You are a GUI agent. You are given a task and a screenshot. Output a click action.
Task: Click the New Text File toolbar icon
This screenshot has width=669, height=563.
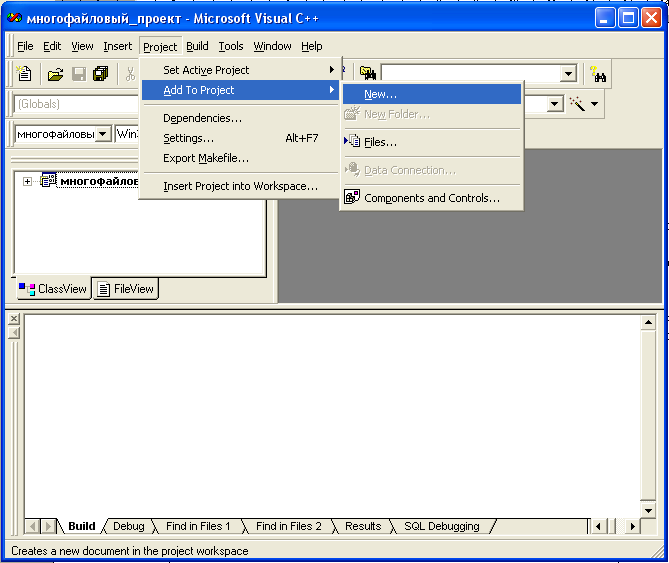[24, 73]
